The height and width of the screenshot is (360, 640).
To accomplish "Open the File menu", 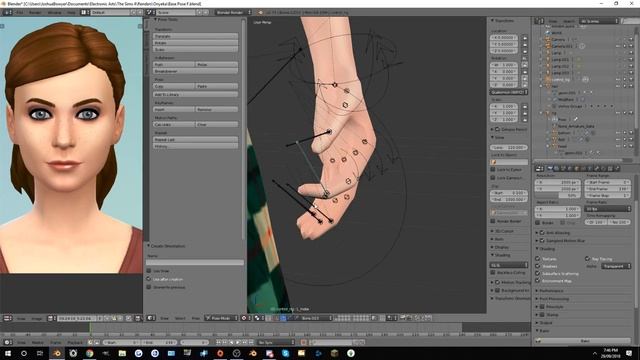I will 19,13.
